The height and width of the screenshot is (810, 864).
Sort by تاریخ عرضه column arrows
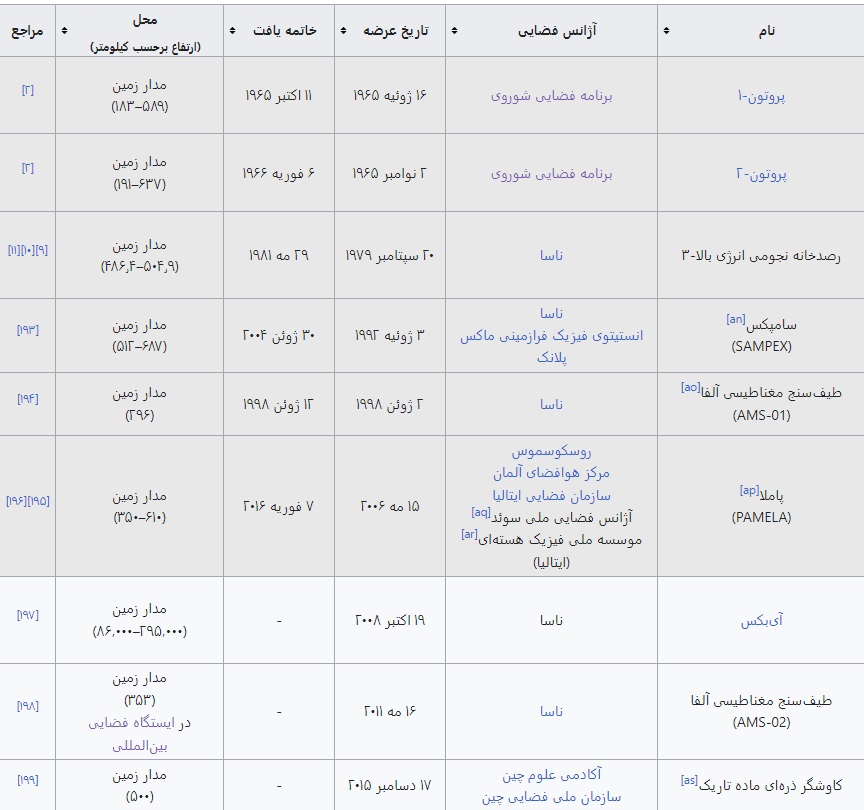click(x=343, y=31)
